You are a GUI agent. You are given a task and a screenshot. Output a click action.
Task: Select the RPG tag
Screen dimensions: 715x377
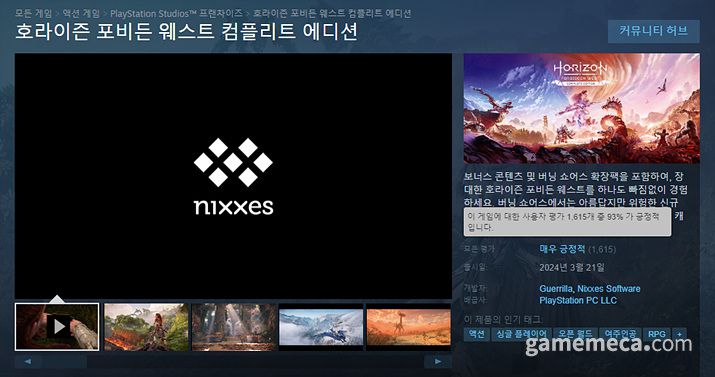point(657,334)
